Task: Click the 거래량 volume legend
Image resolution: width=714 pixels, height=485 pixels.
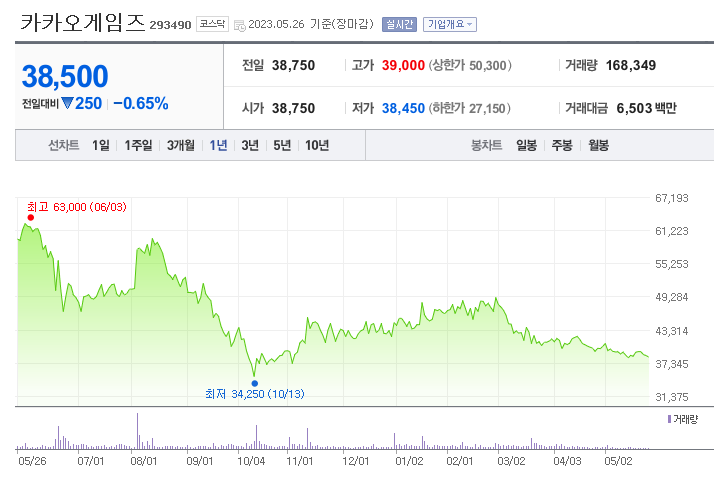Action: point(683,419)
